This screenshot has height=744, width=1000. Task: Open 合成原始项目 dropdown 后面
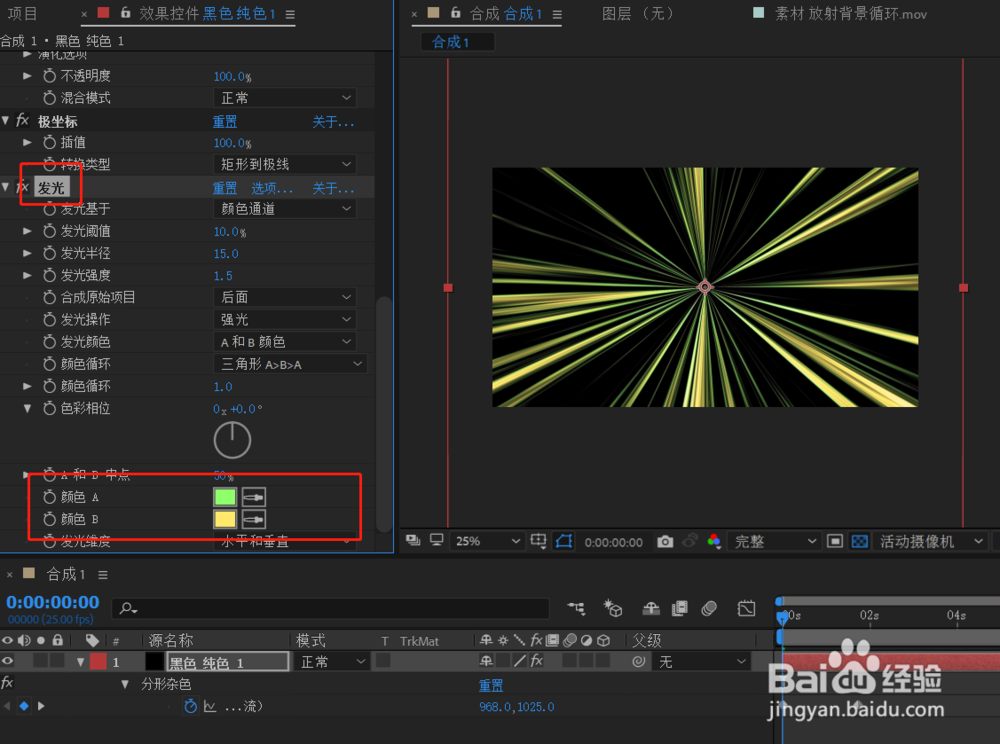click(284, 297)
